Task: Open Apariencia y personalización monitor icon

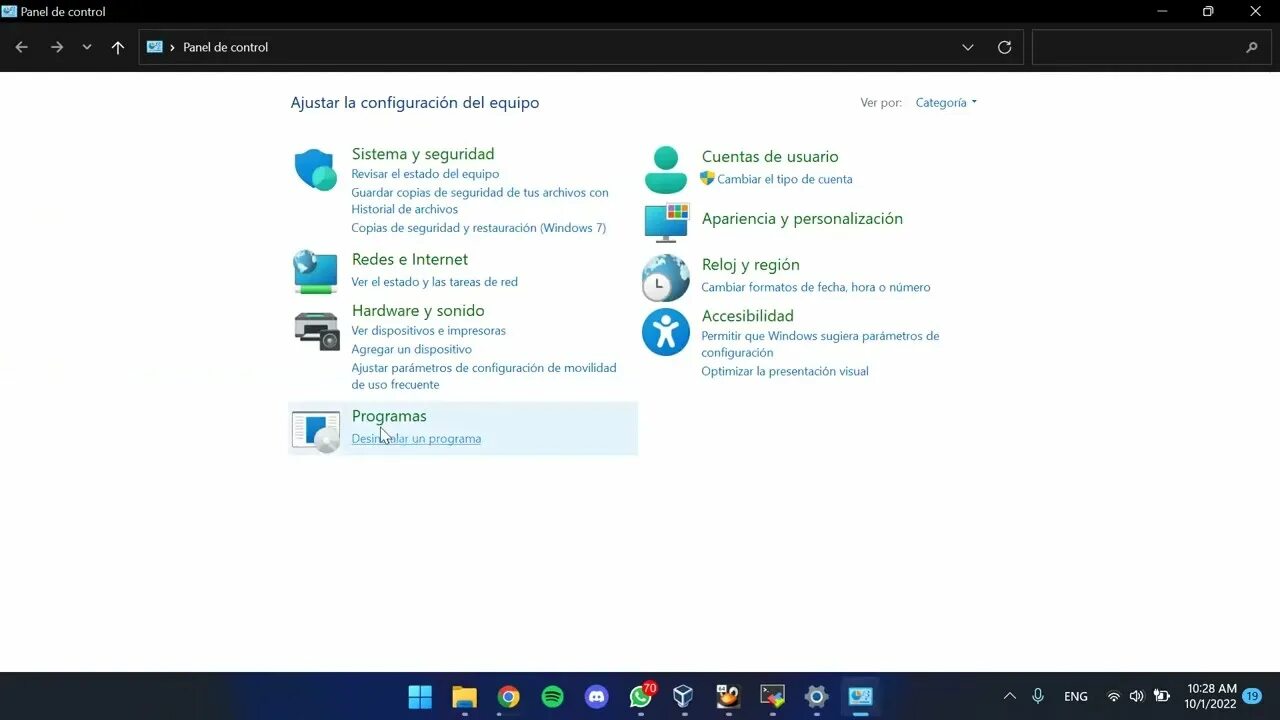Action: 667,222
